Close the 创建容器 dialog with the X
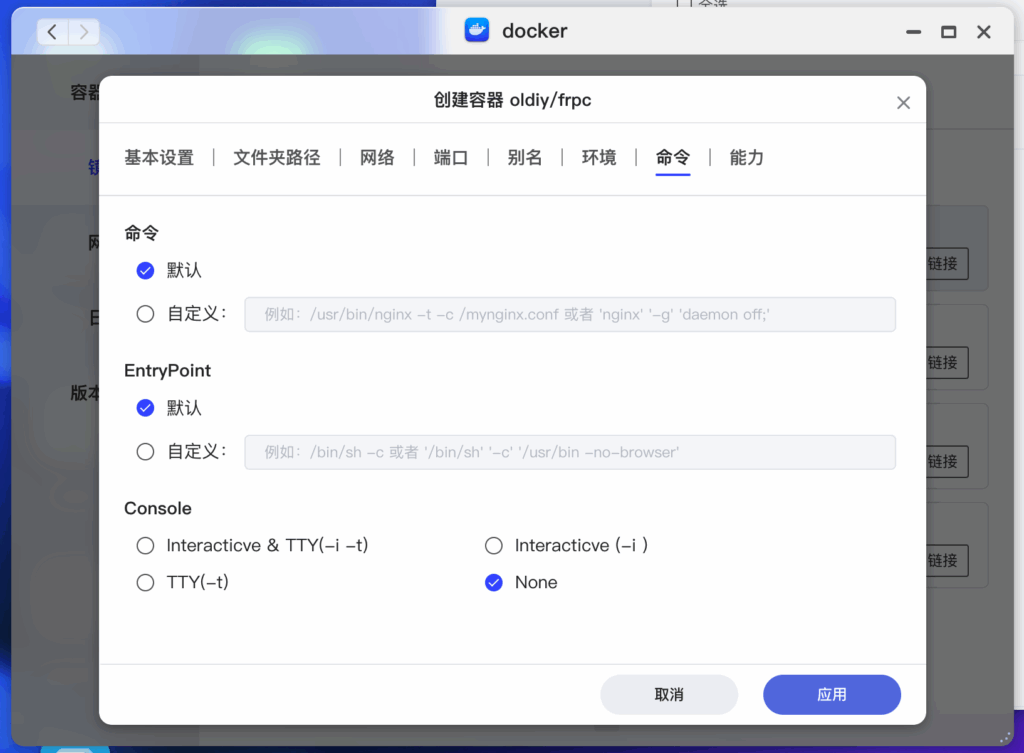Viewport: 1024px width, 753px height. tap(903, 101)
